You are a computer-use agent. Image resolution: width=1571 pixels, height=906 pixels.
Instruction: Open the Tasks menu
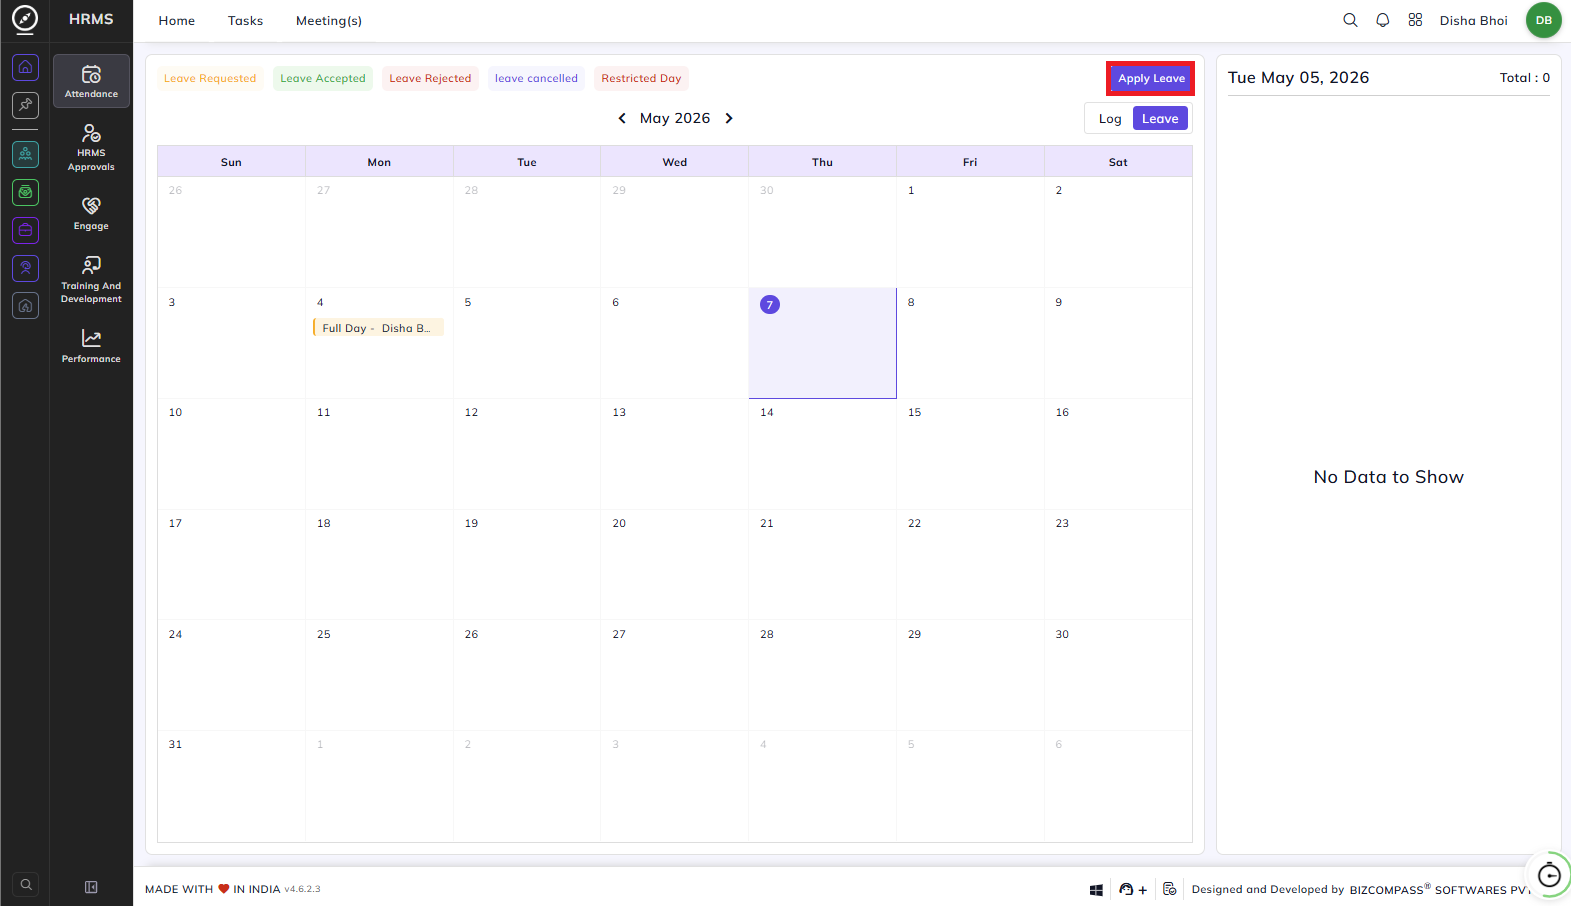[245, 21]
